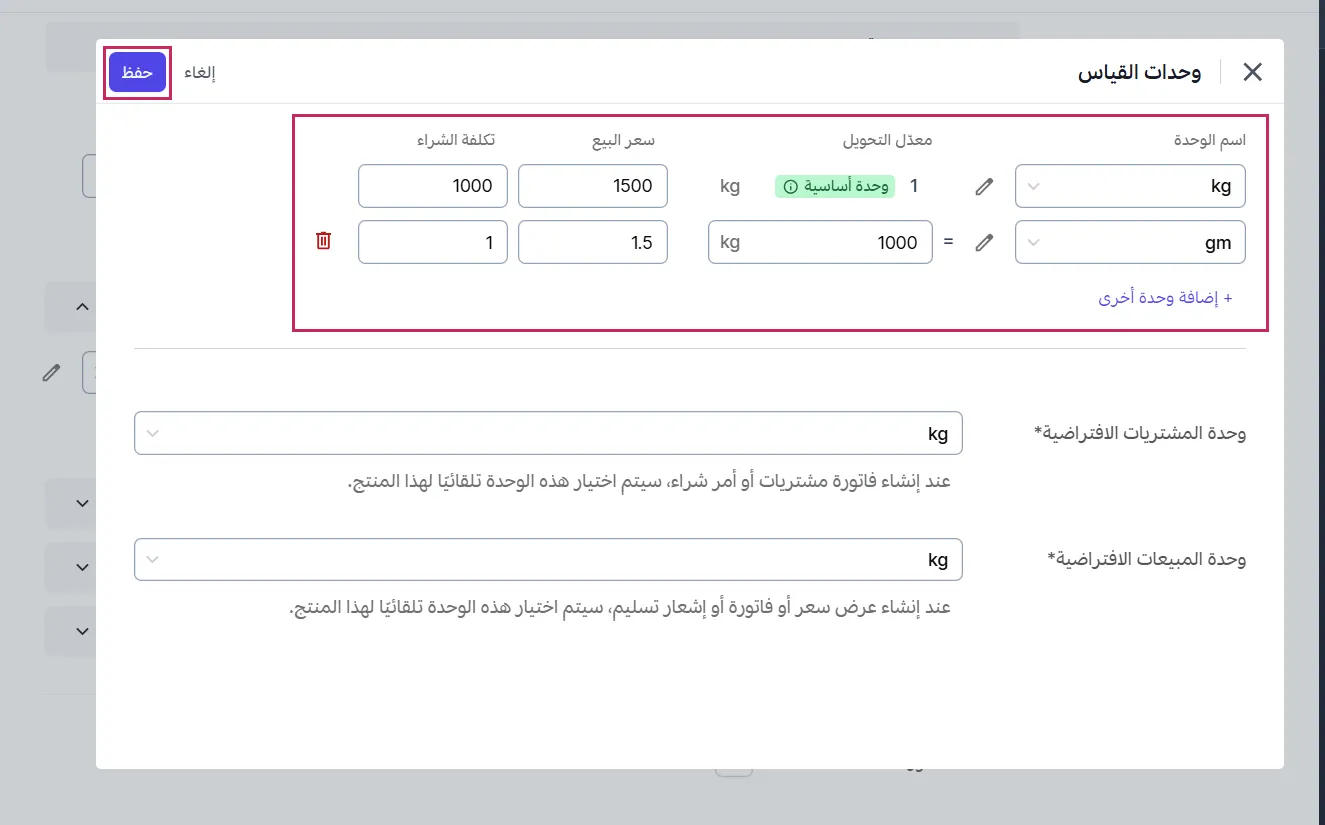
Task: Edit the kg base unit using its pencil icon
Action: point(983,186)
